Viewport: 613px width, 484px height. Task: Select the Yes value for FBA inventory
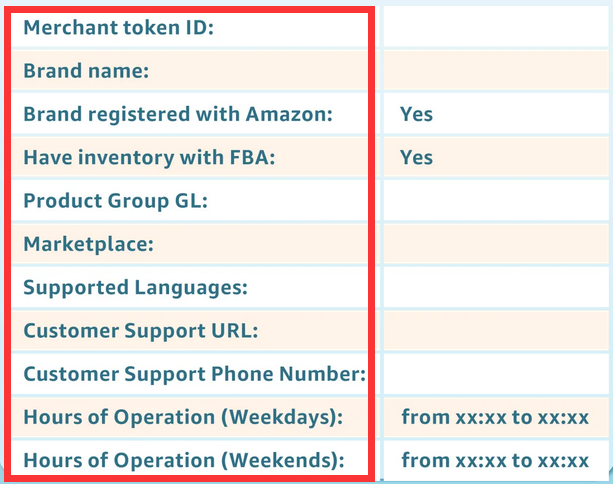pyautogui.click(x=417, y=158)
